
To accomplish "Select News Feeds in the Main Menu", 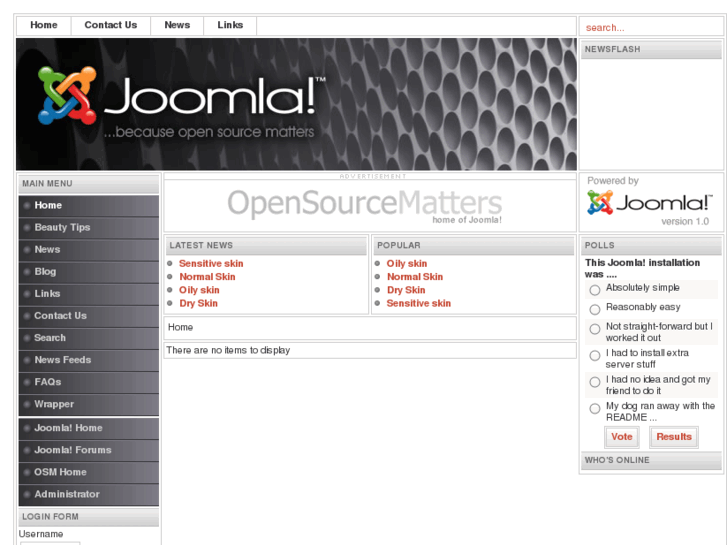I will 89,360.
